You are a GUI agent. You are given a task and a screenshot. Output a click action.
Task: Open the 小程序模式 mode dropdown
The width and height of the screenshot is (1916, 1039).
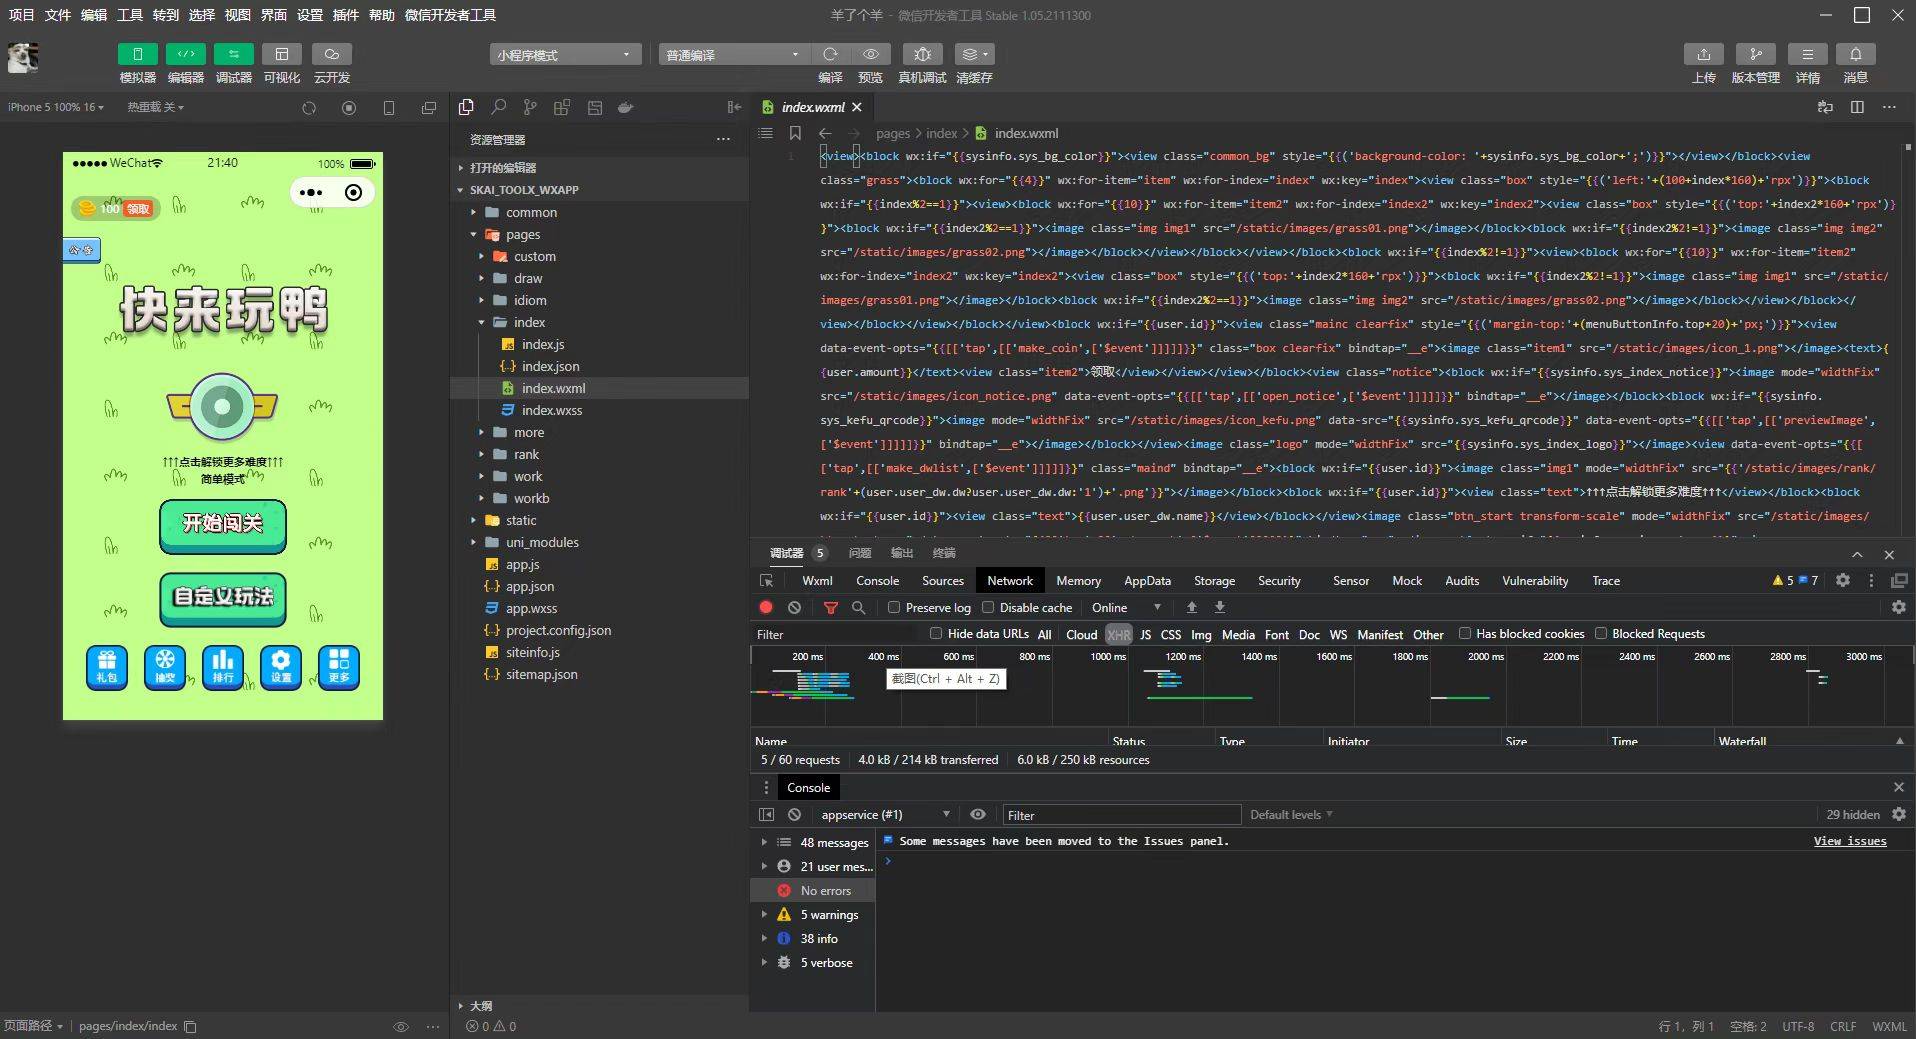[564, 54]
